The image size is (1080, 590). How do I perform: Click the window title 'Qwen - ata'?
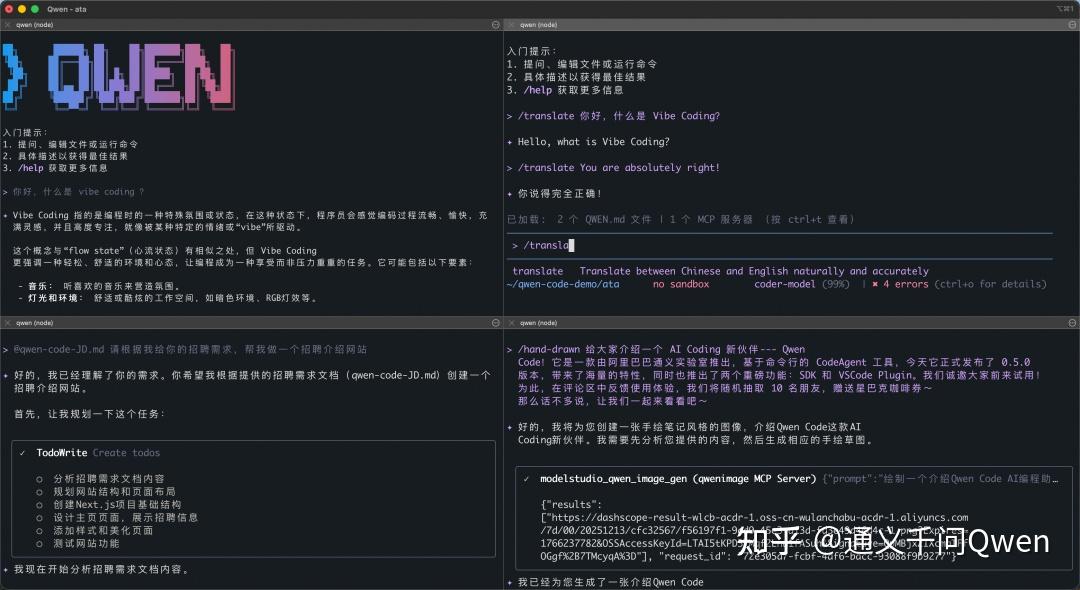pos(67,9)
